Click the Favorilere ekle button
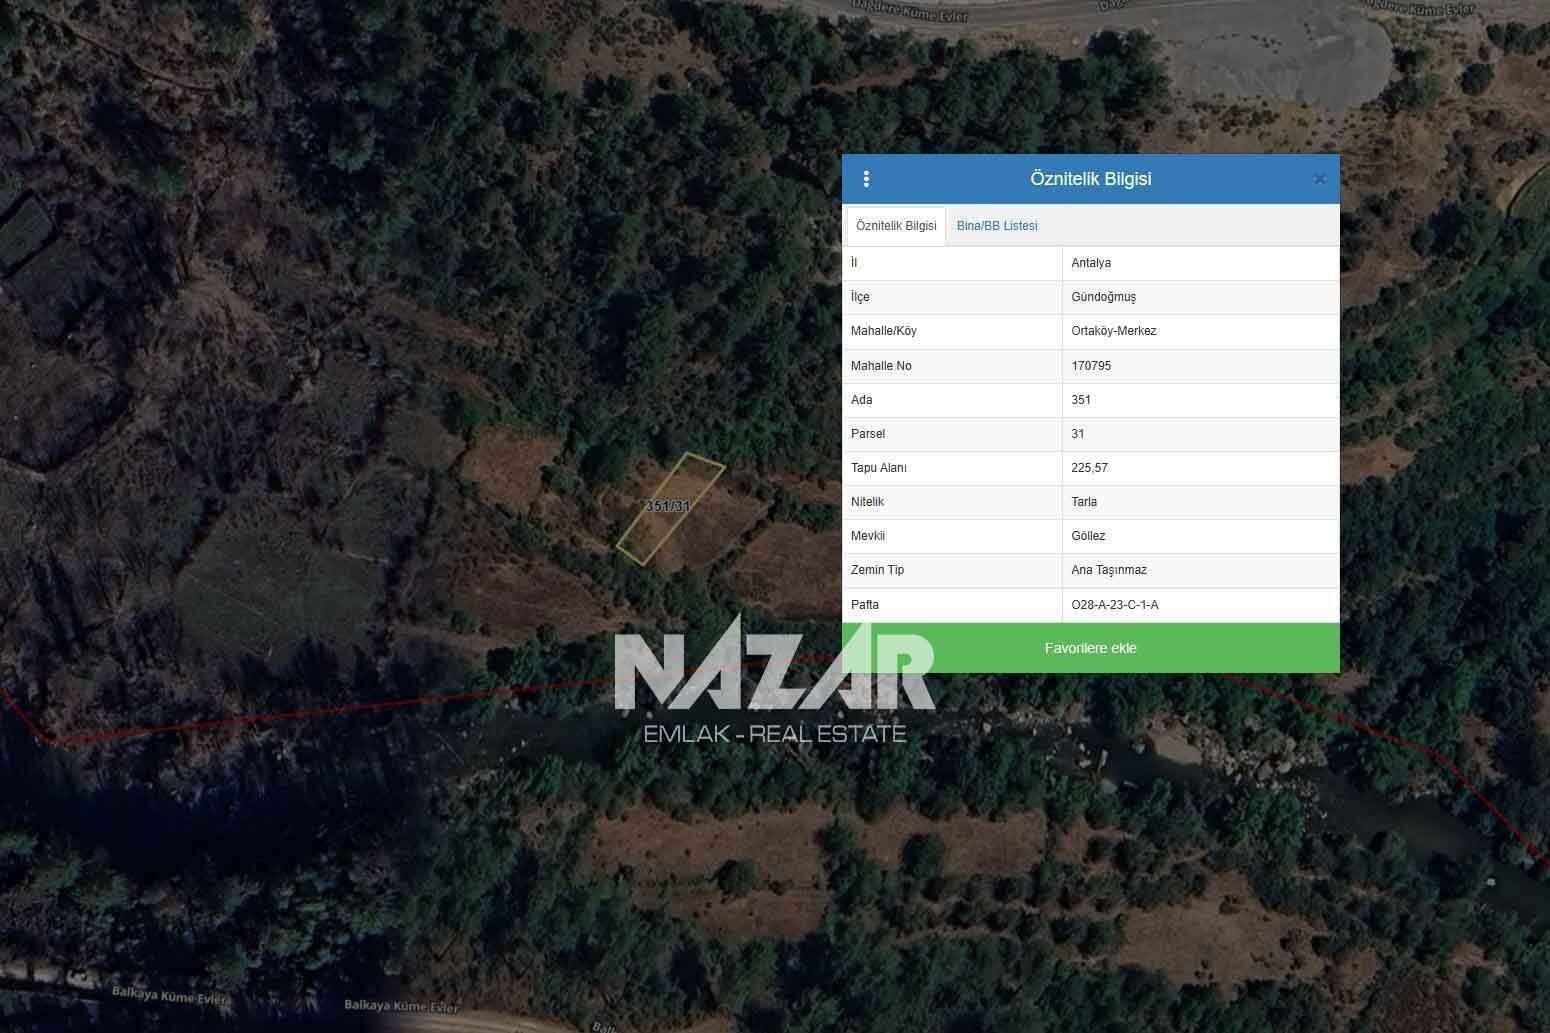The height and width of the screenshot is (1033, 1550). (x=1090, y=648)
